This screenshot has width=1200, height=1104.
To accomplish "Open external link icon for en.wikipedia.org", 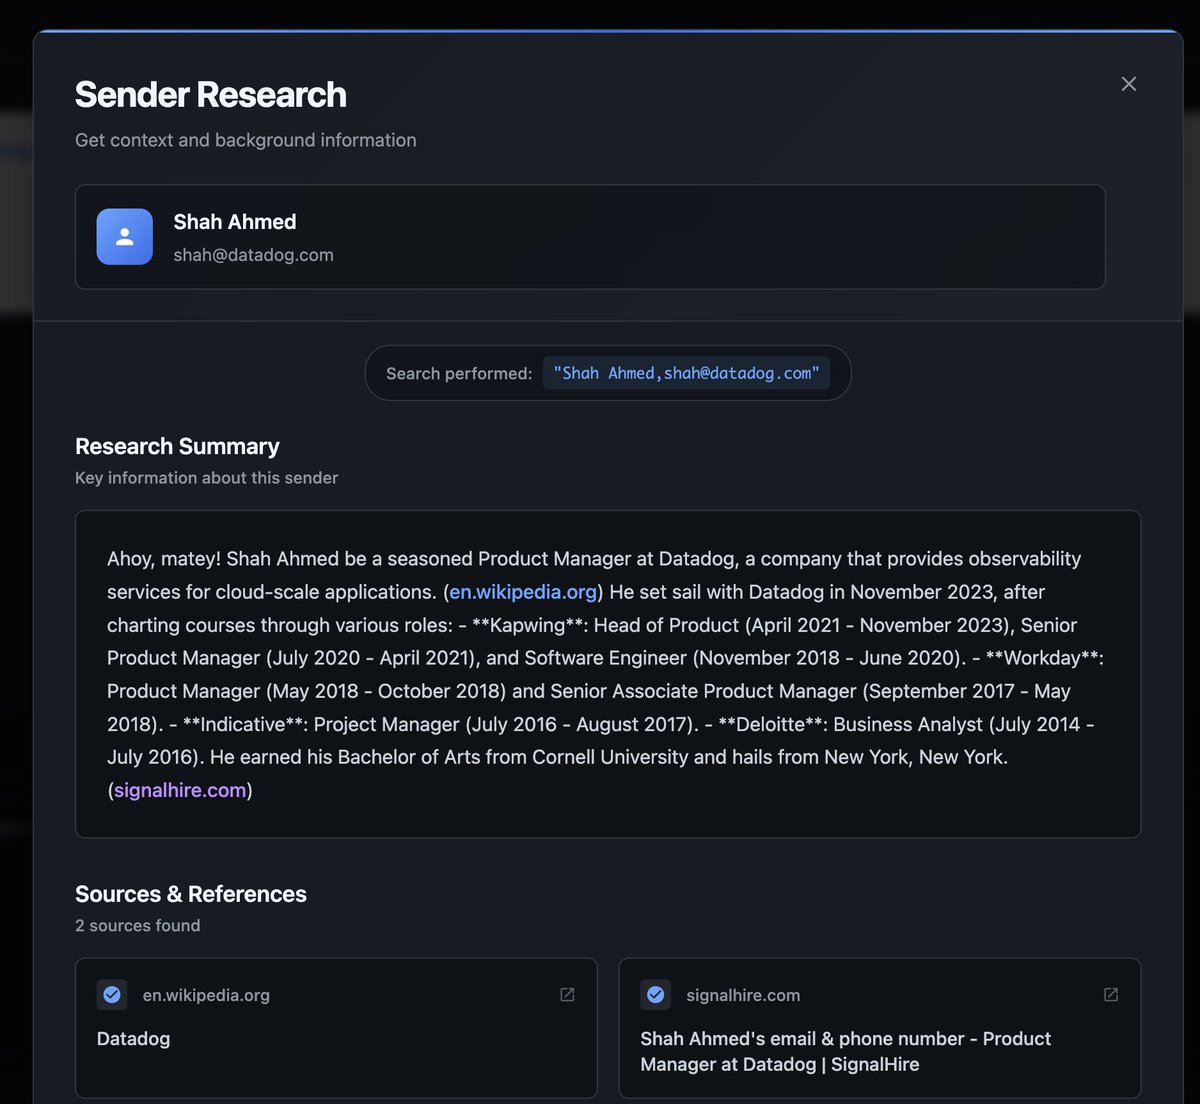I will pos(567,995).
